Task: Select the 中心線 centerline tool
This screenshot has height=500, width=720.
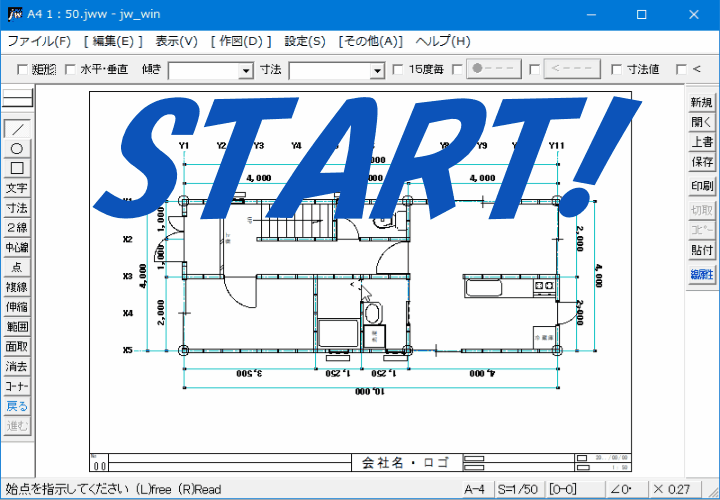Action: tap(17, 247)
